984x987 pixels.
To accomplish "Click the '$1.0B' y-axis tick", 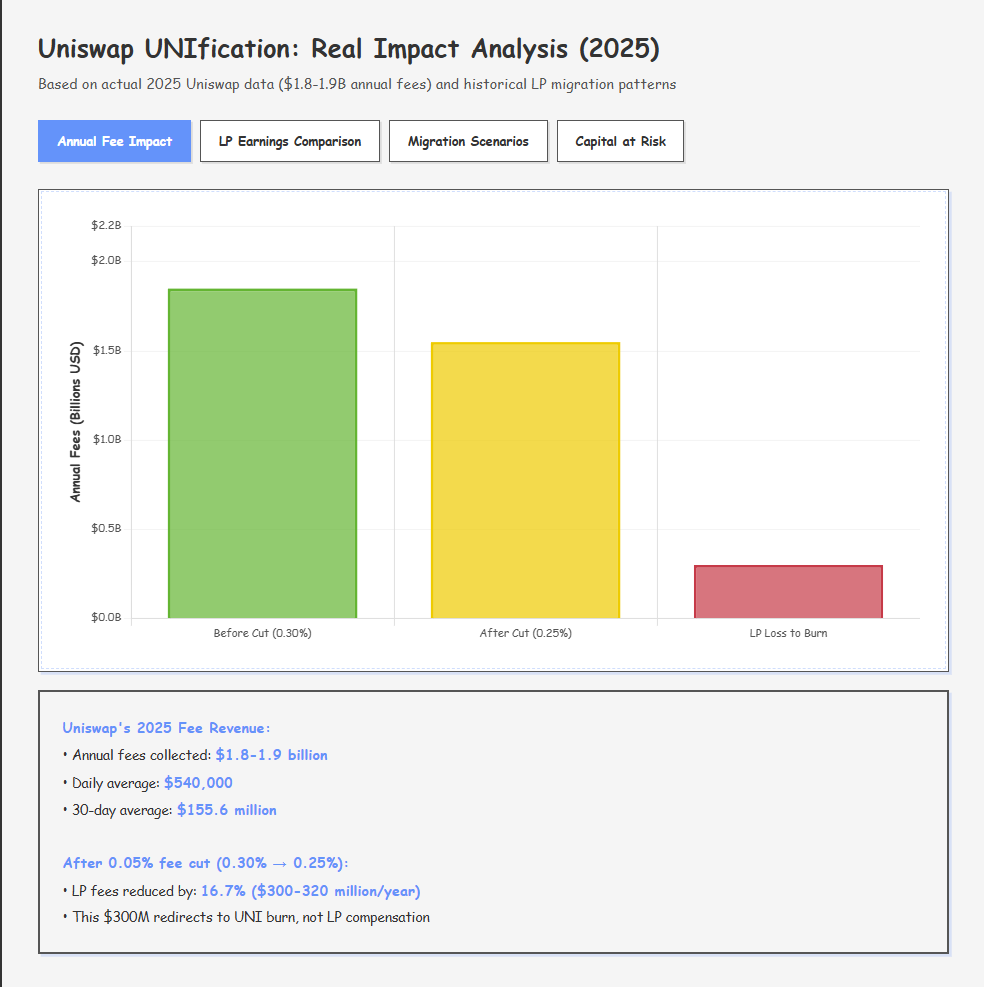I will point(107,440).
